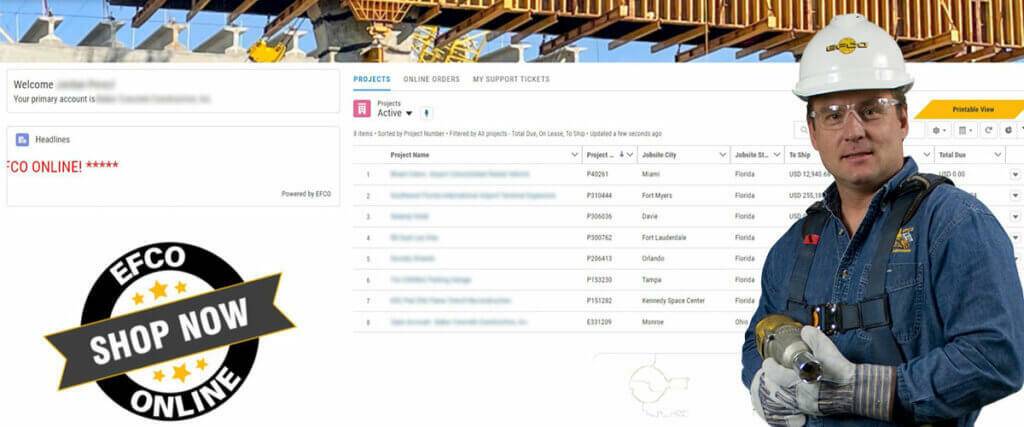Click the Project Name column header
Image resolution: width=1024 pixels, height=427 pixels.
[410, 155]
